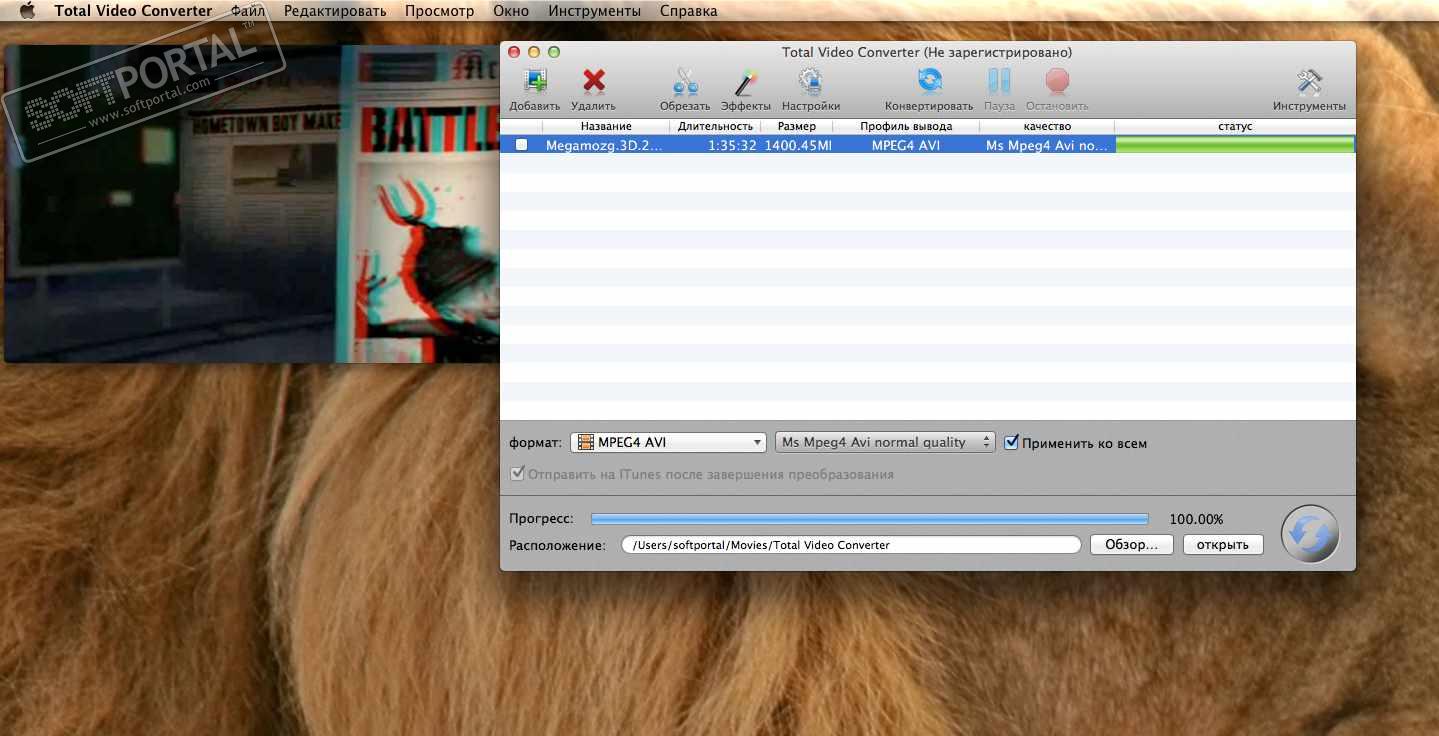This screenshot has height=736, width=1439.
Task: Open the Ms Mpeg4 Avi normal quality dropdown
Action: [885, 442]
